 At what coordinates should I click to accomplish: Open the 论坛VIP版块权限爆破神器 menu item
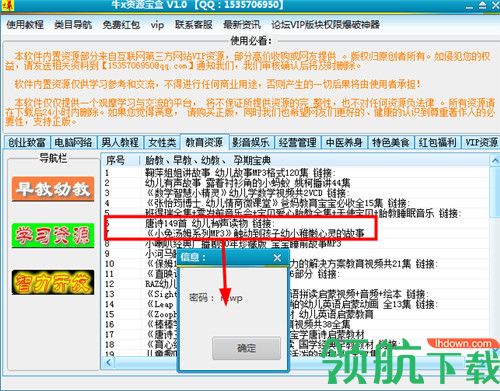tap(325, 25)
